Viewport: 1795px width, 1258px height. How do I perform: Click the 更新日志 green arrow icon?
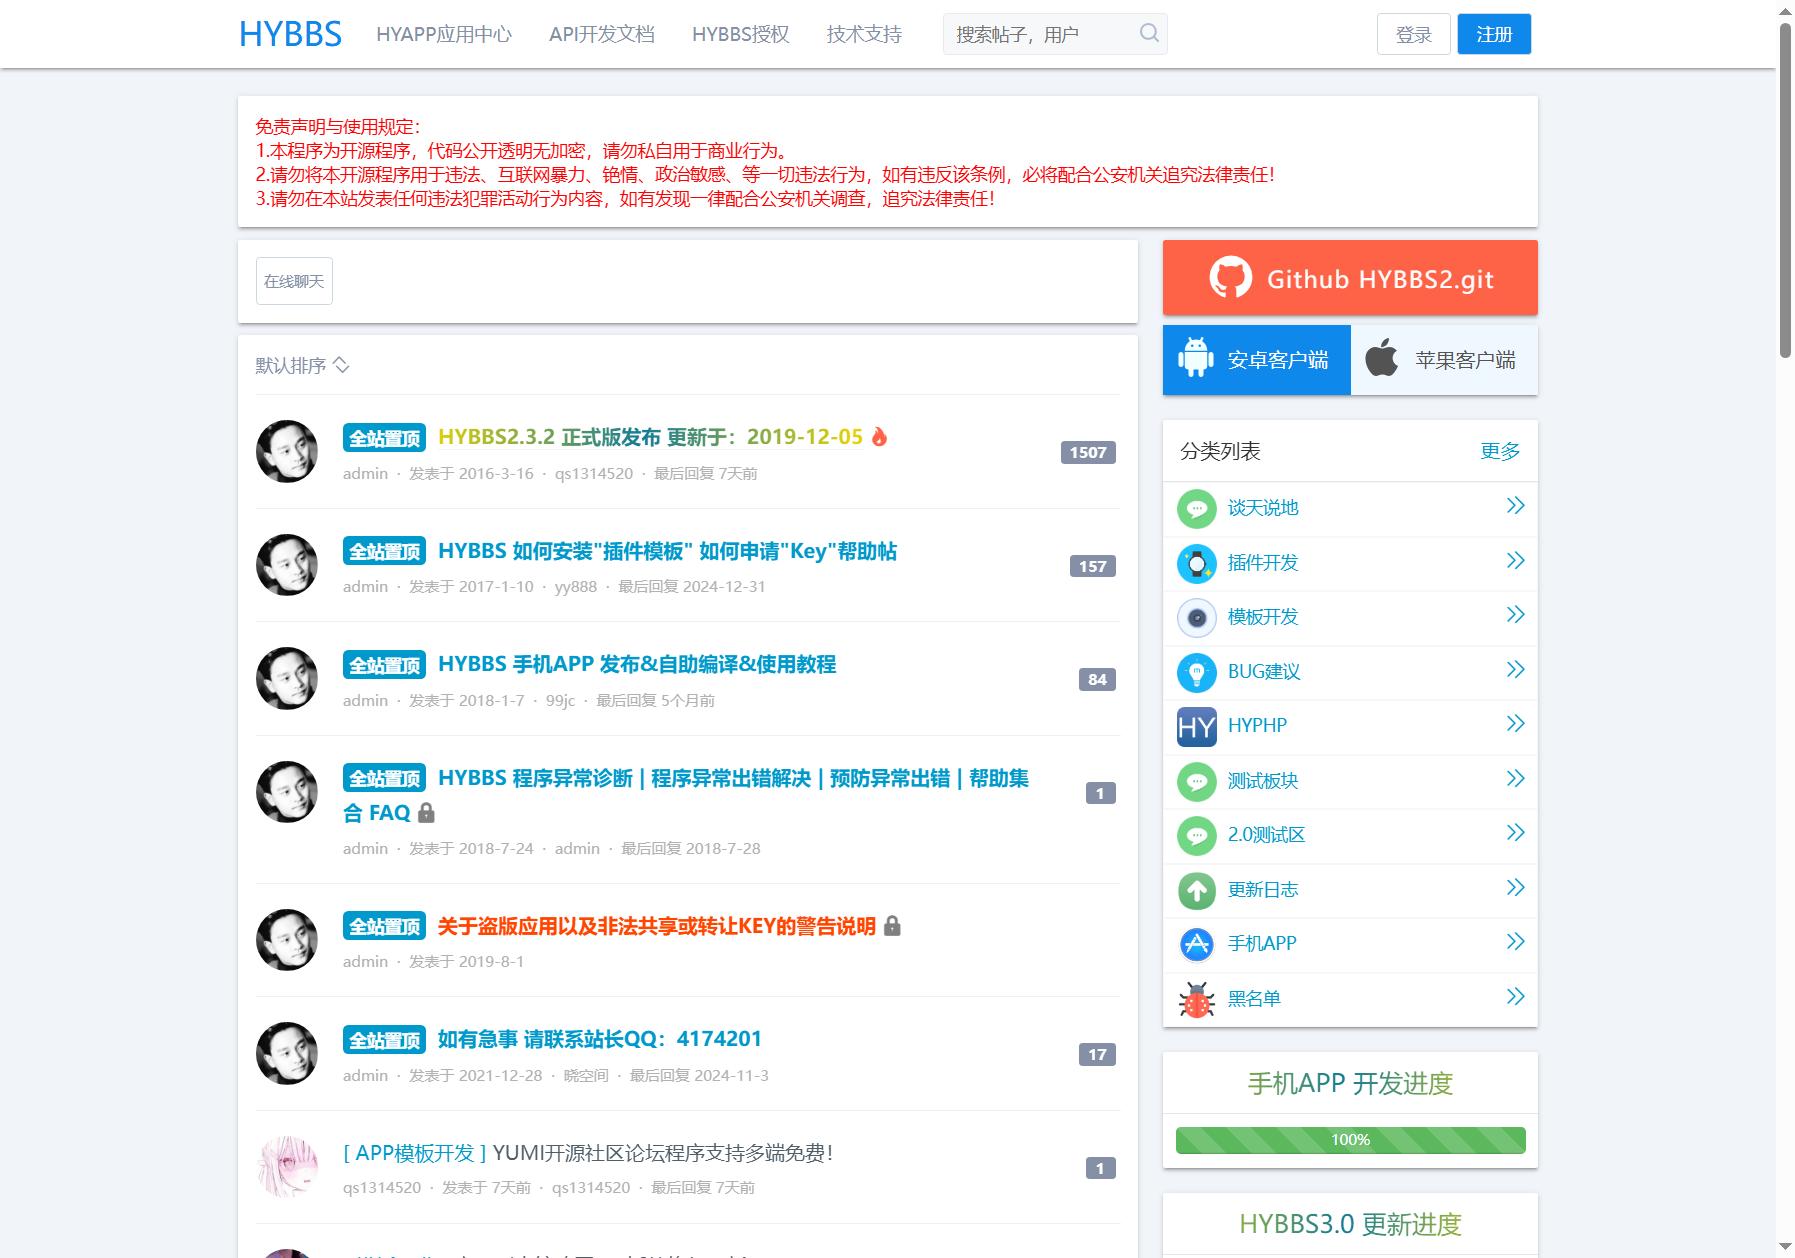pos(1197,890)
